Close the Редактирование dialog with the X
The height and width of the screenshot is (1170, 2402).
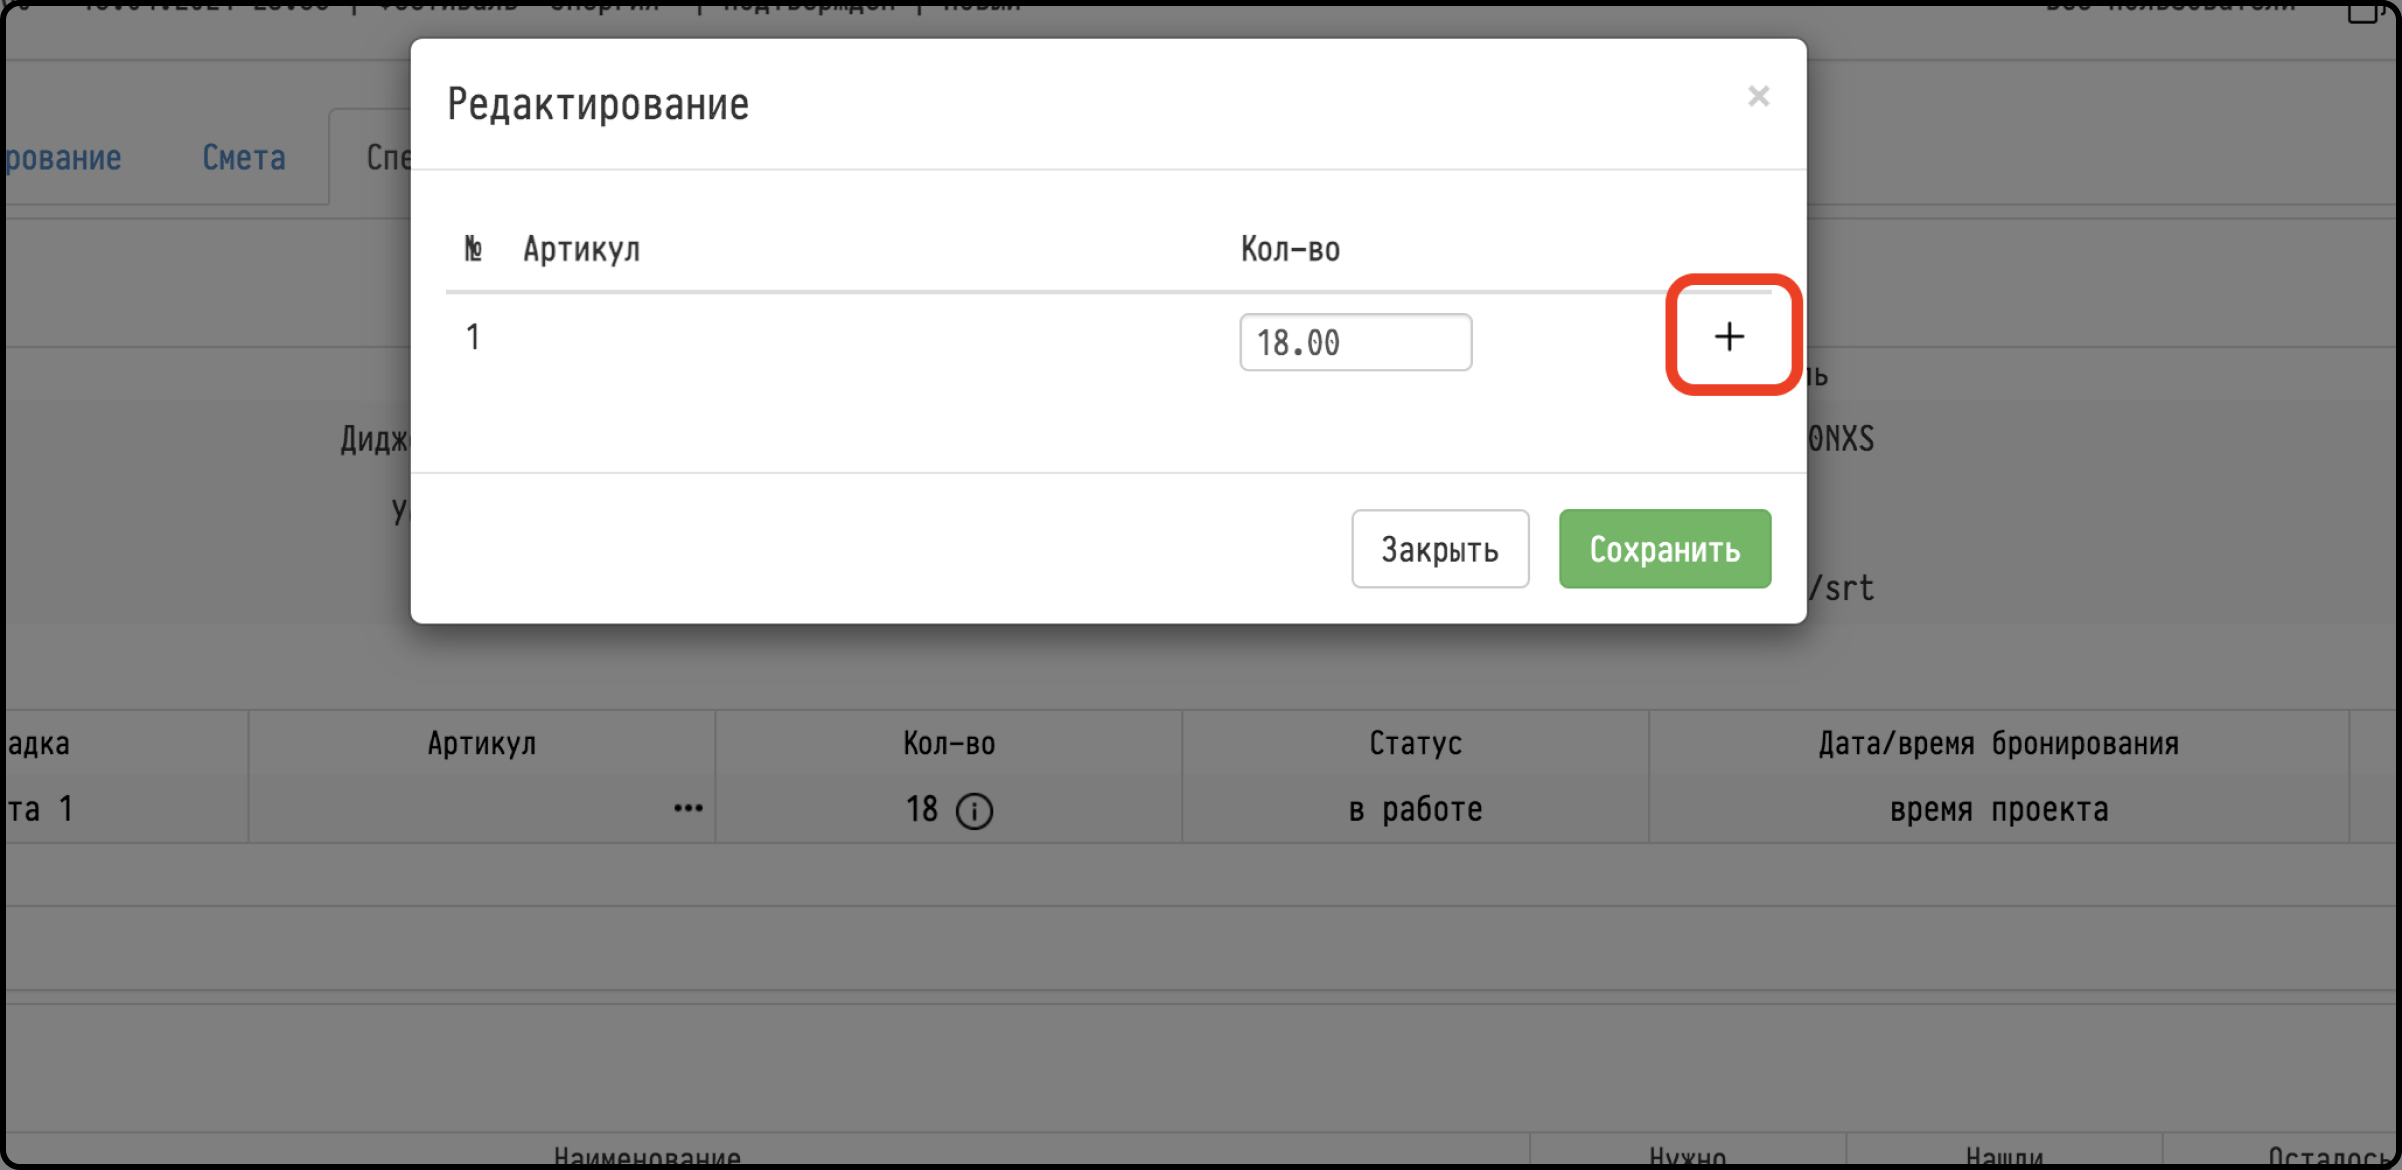1759,96
